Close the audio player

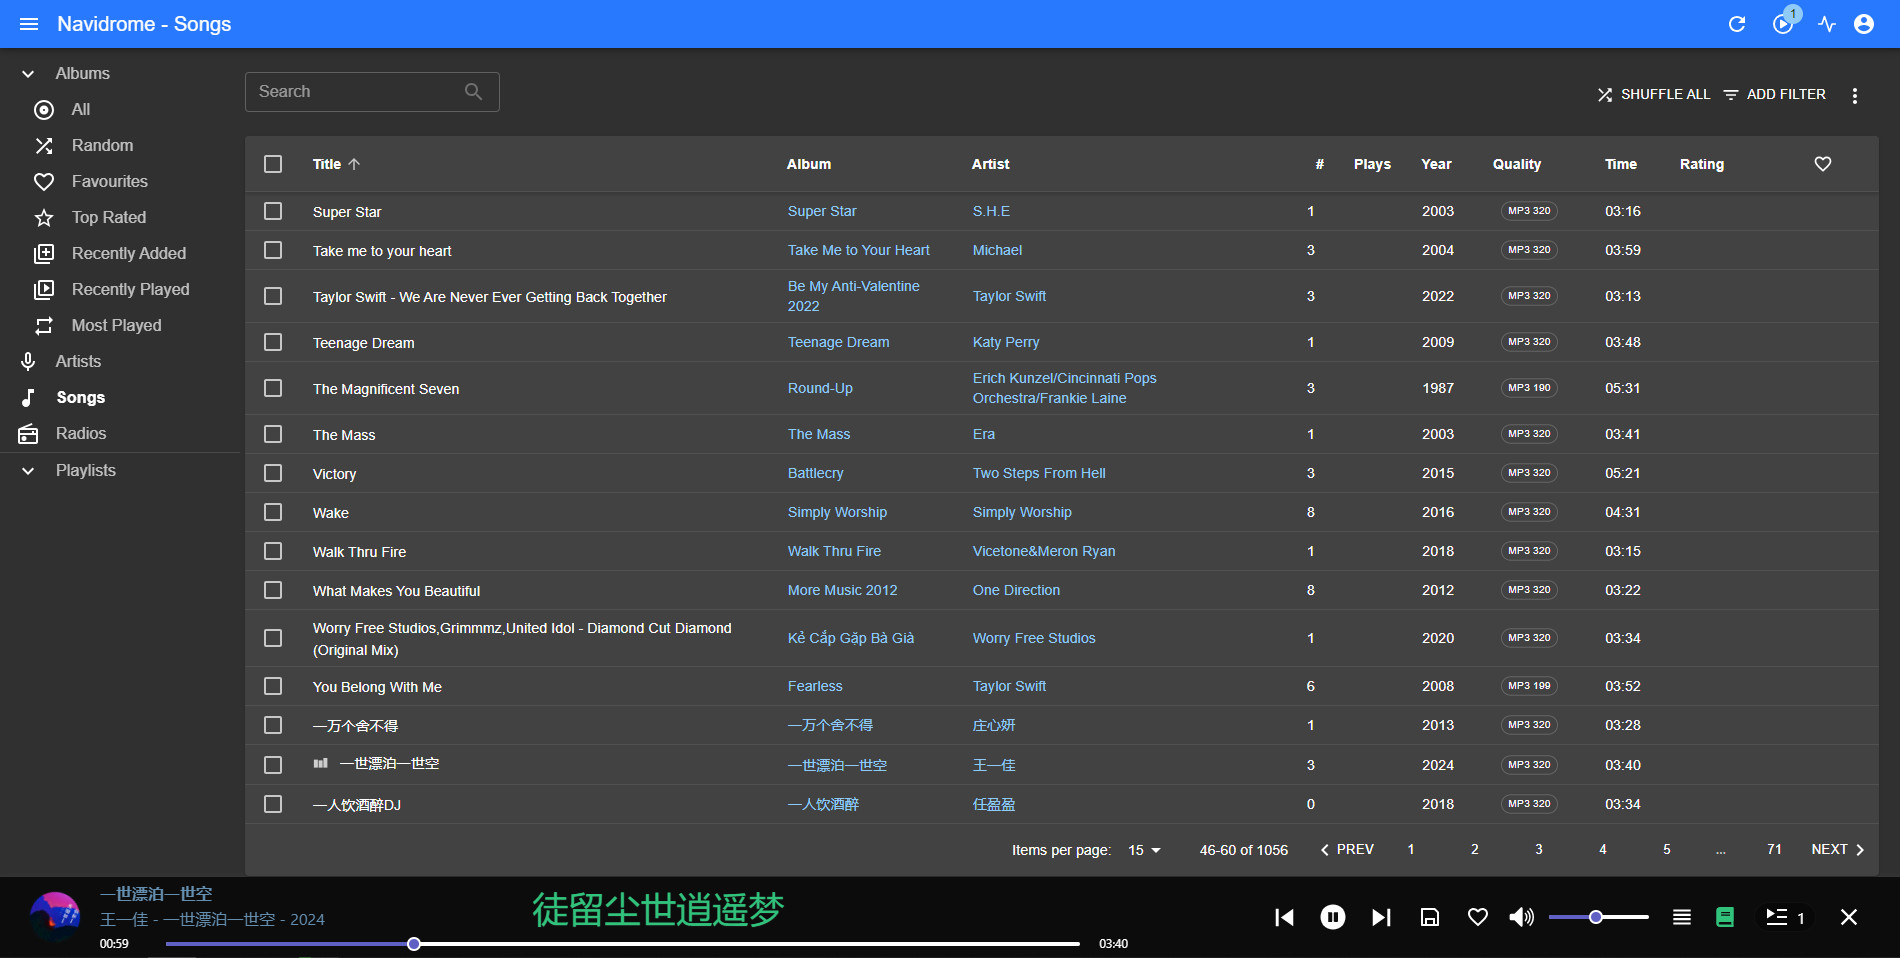click(1849, 917)
